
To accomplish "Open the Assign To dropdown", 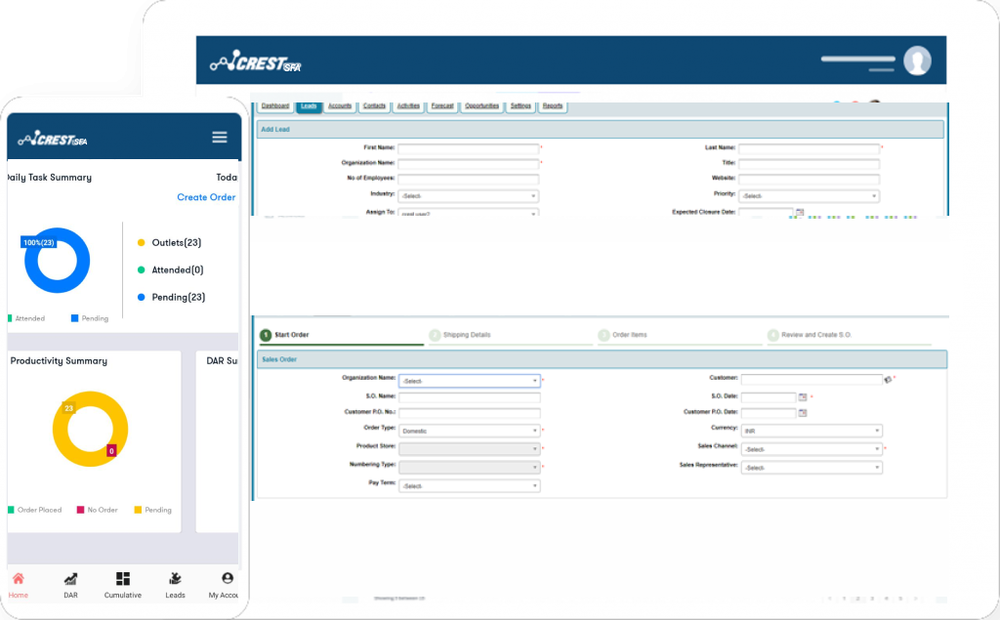I will pyautogui.click(x=468, y=212).
